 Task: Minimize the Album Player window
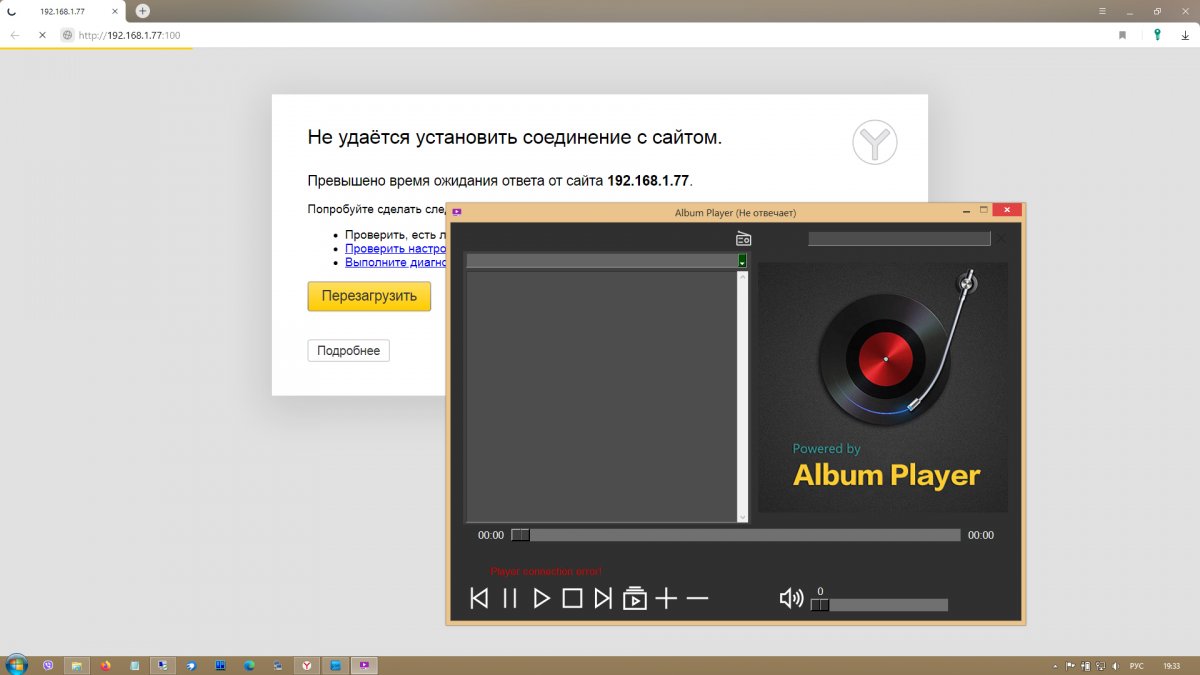pyautogui.click(x=967, y=210)
